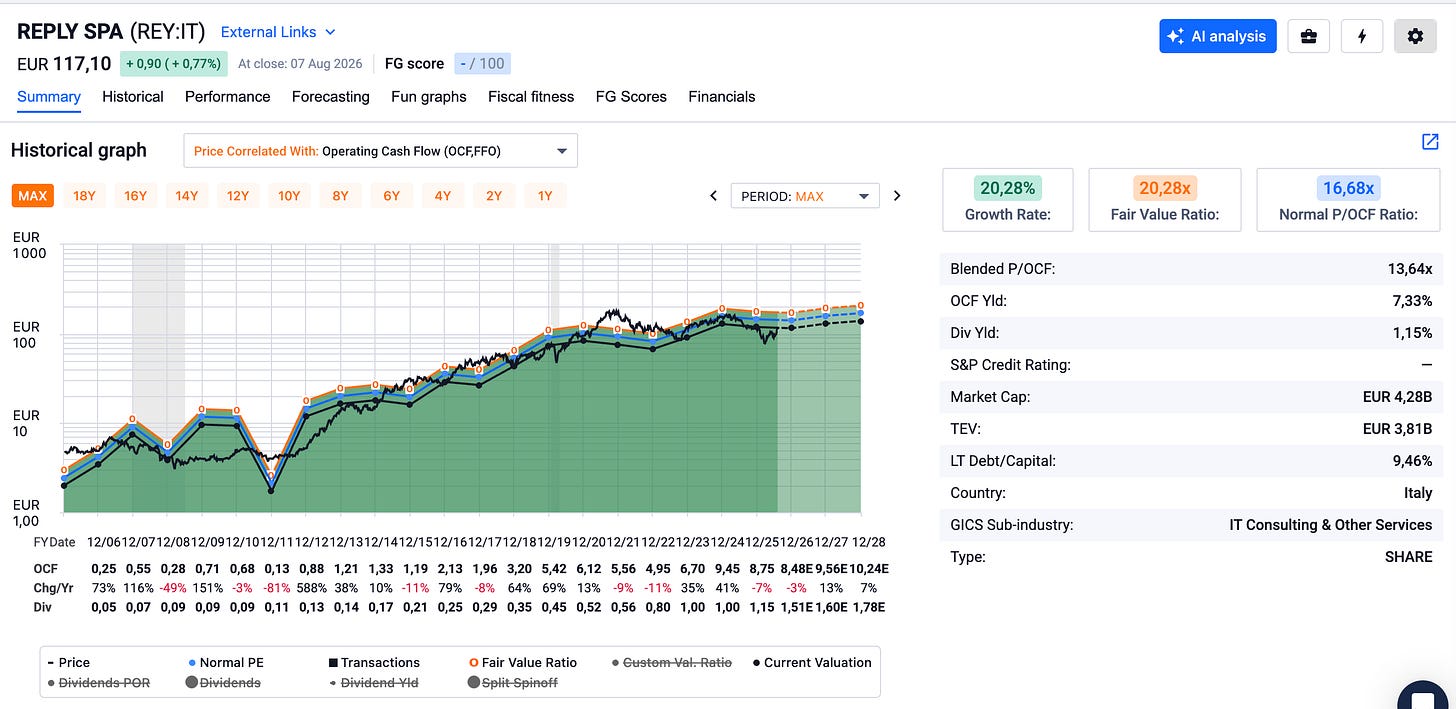Click the AI analysis button
This screenshot has width=1456, height=709.
(1217, 36)
